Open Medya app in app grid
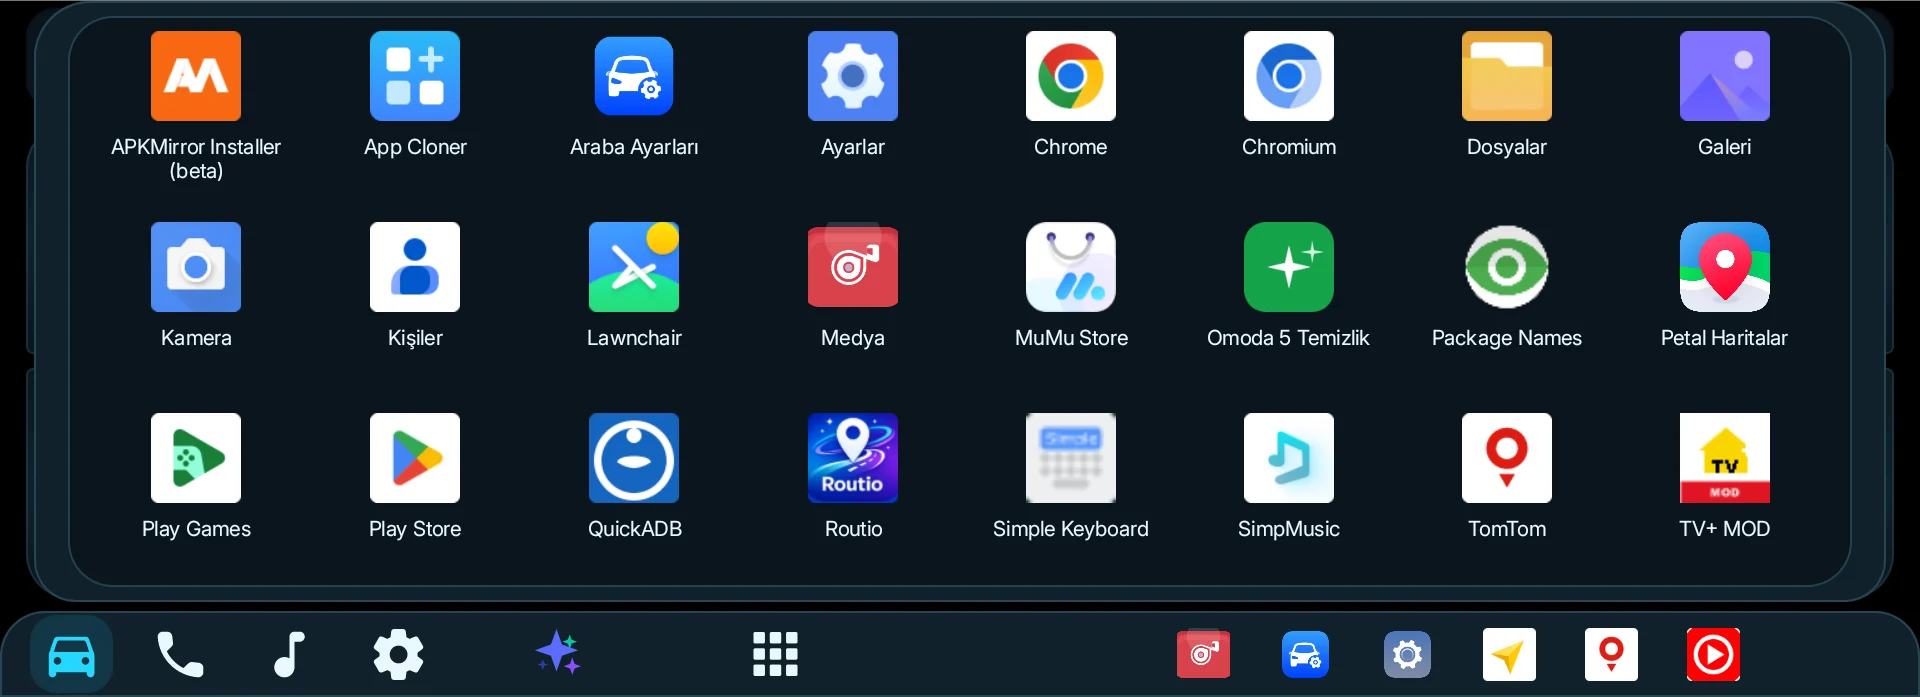 853,267
